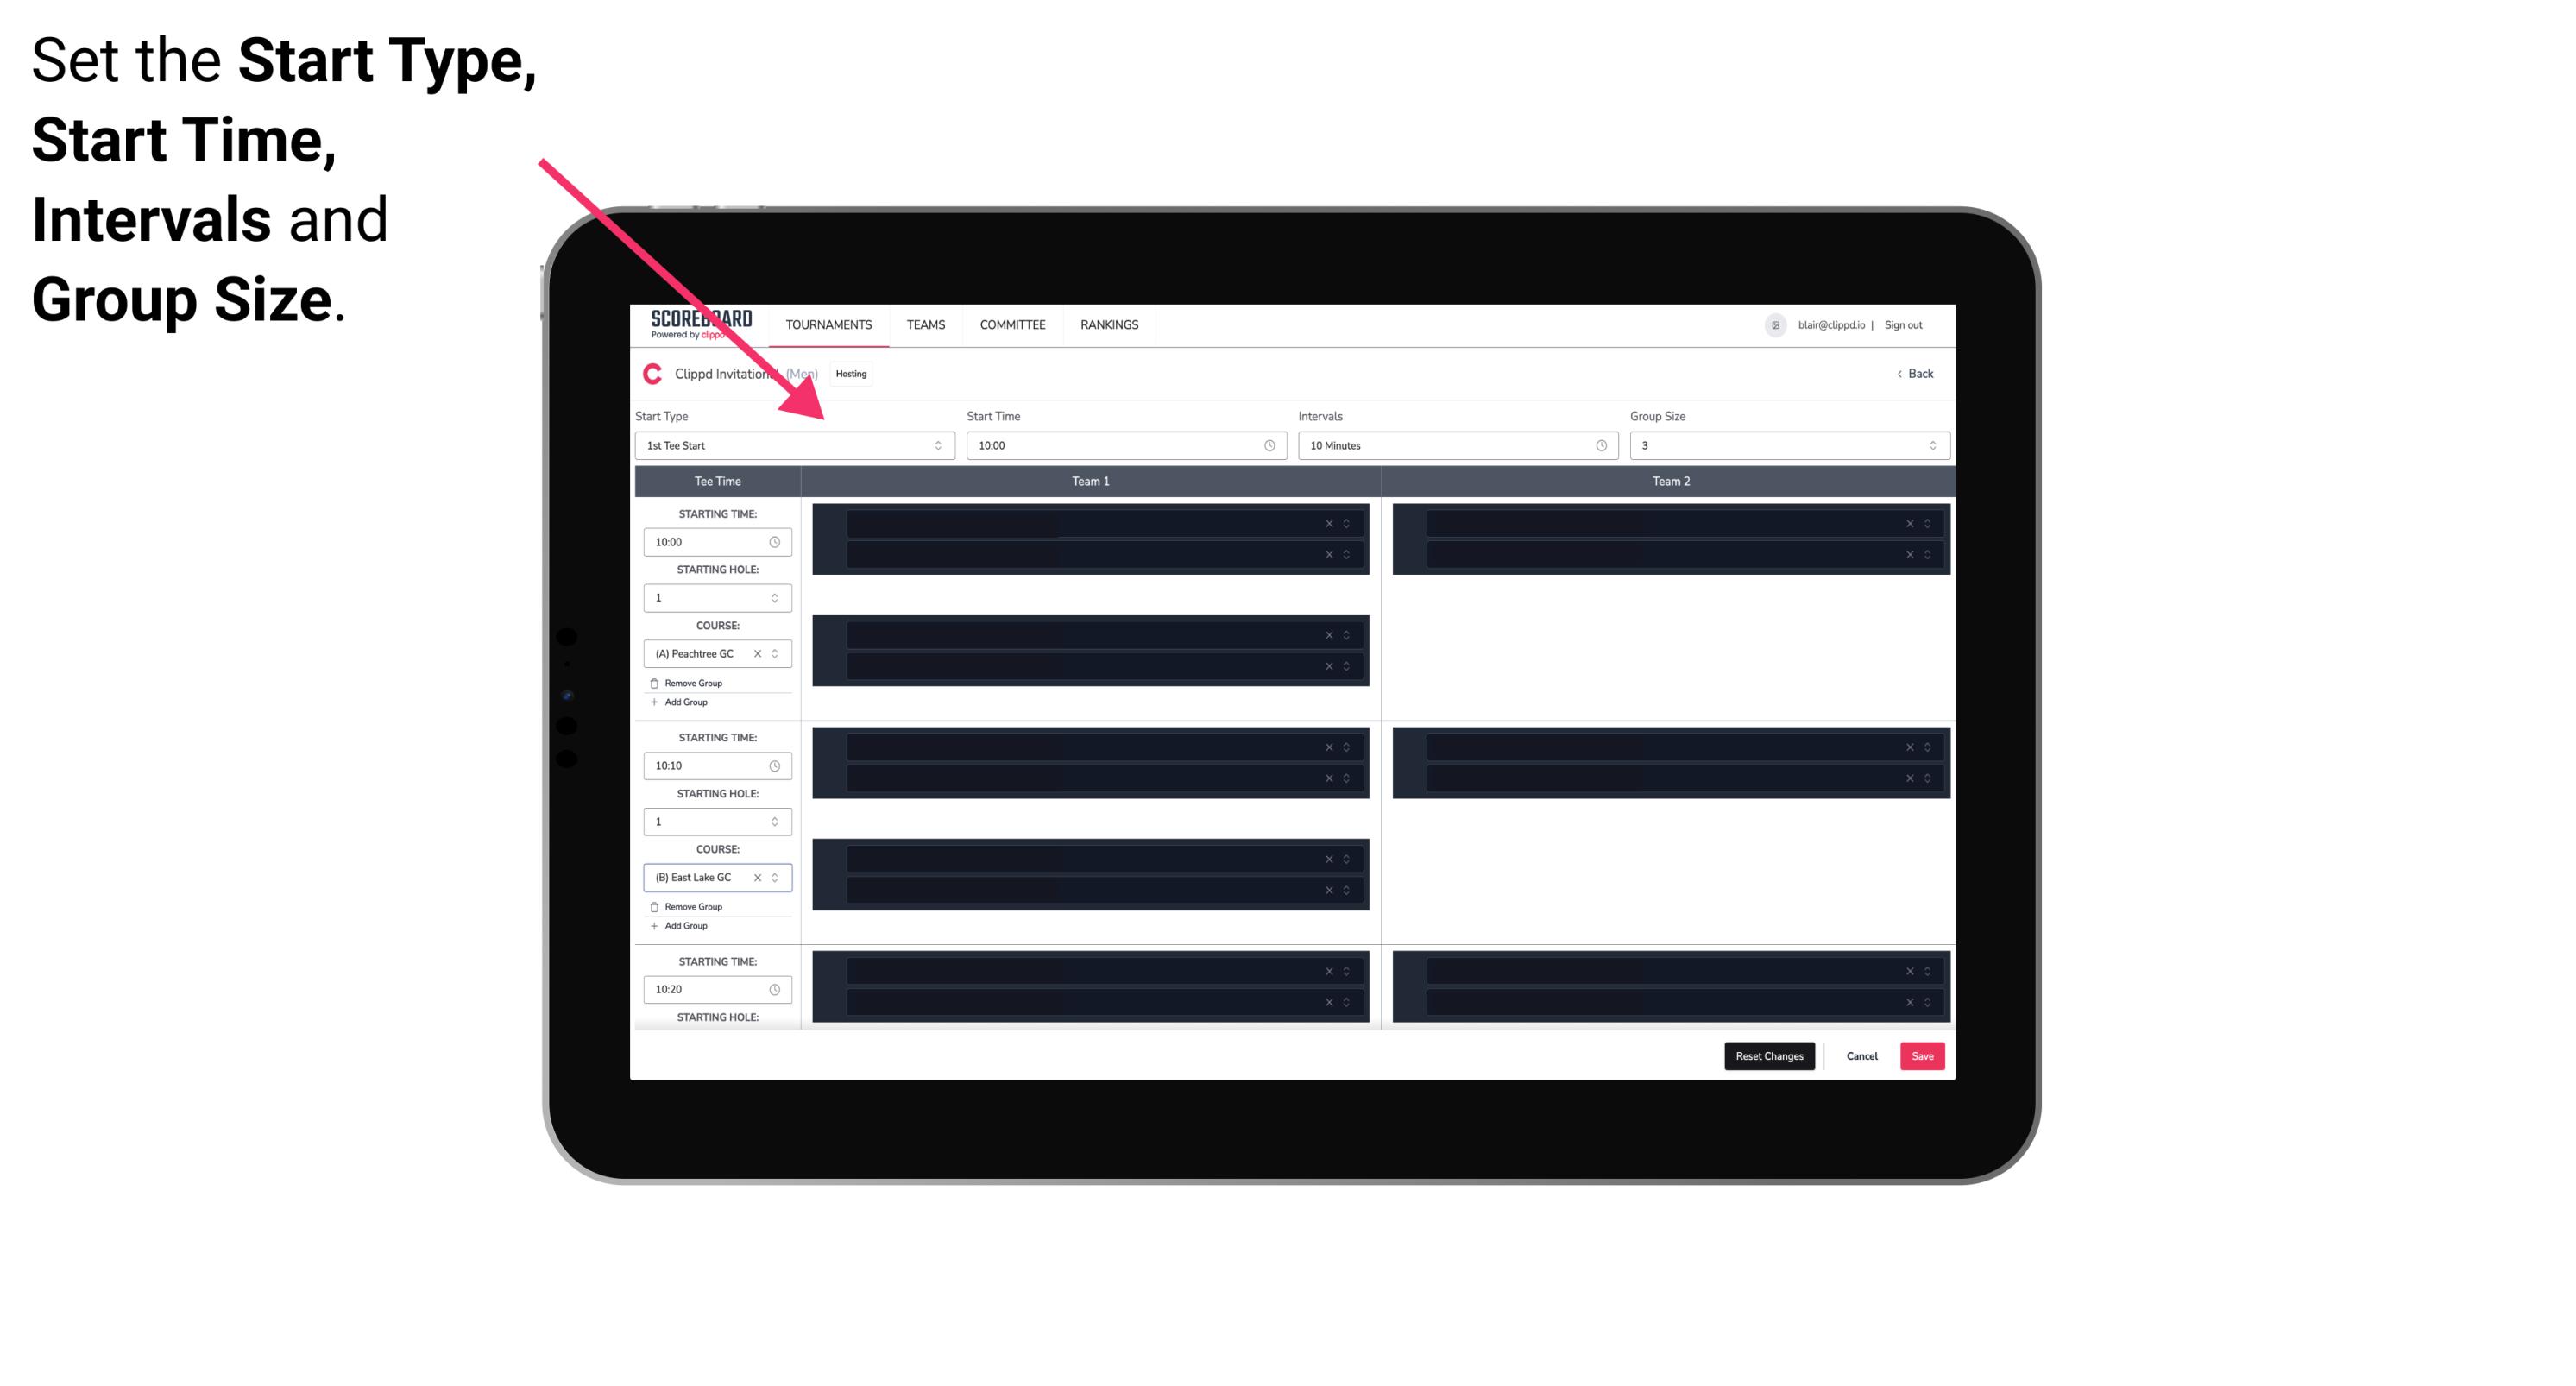
Task: Click the remove group icon for Peachtree GC
Action: pos(655,683)
